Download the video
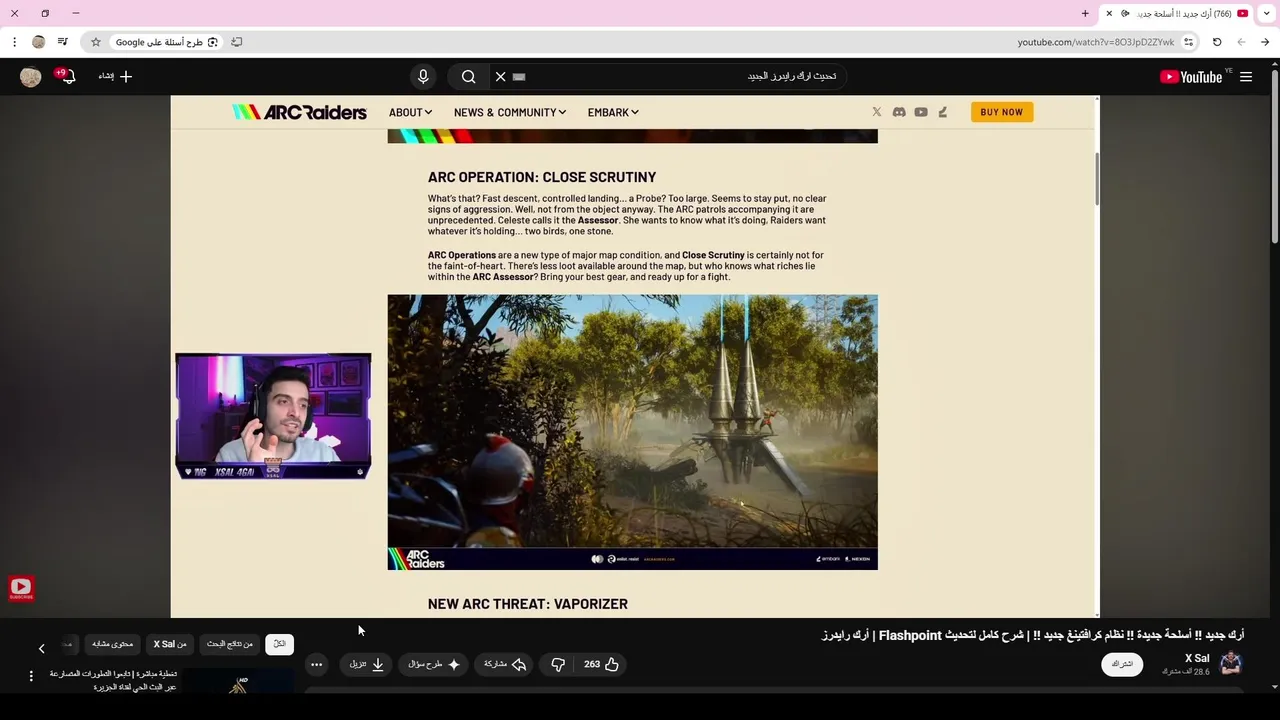Image resolution: width=1280 pixels, height=720 pixels. point(367,664)
